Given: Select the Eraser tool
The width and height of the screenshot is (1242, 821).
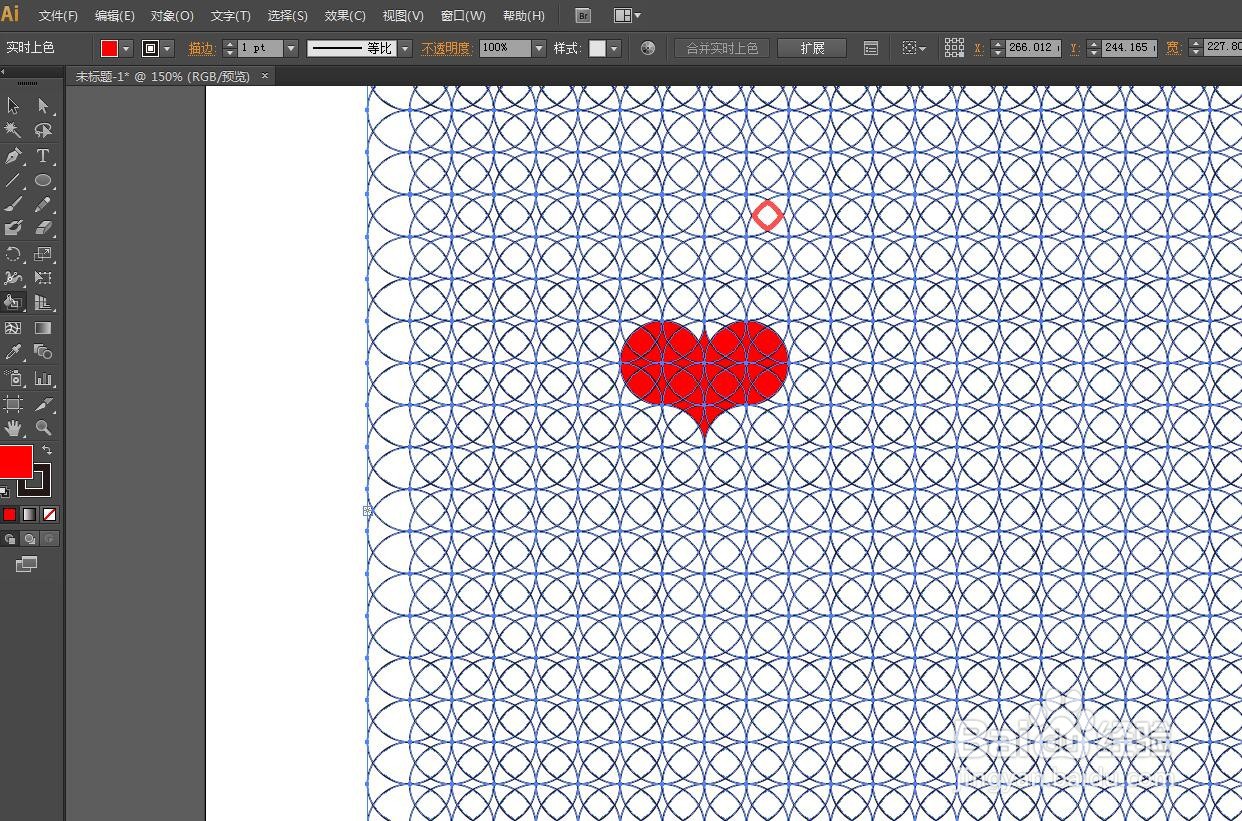Looking at the screenshot, I should 43,229.
